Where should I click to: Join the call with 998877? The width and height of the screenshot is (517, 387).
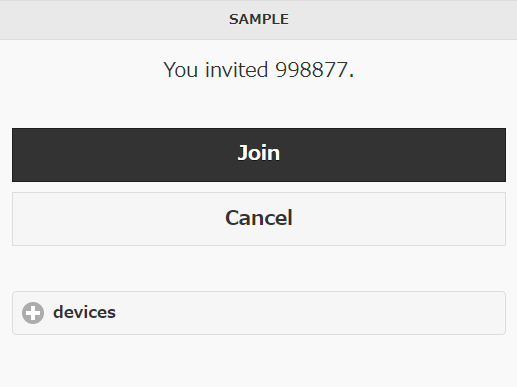click(259, 155)
